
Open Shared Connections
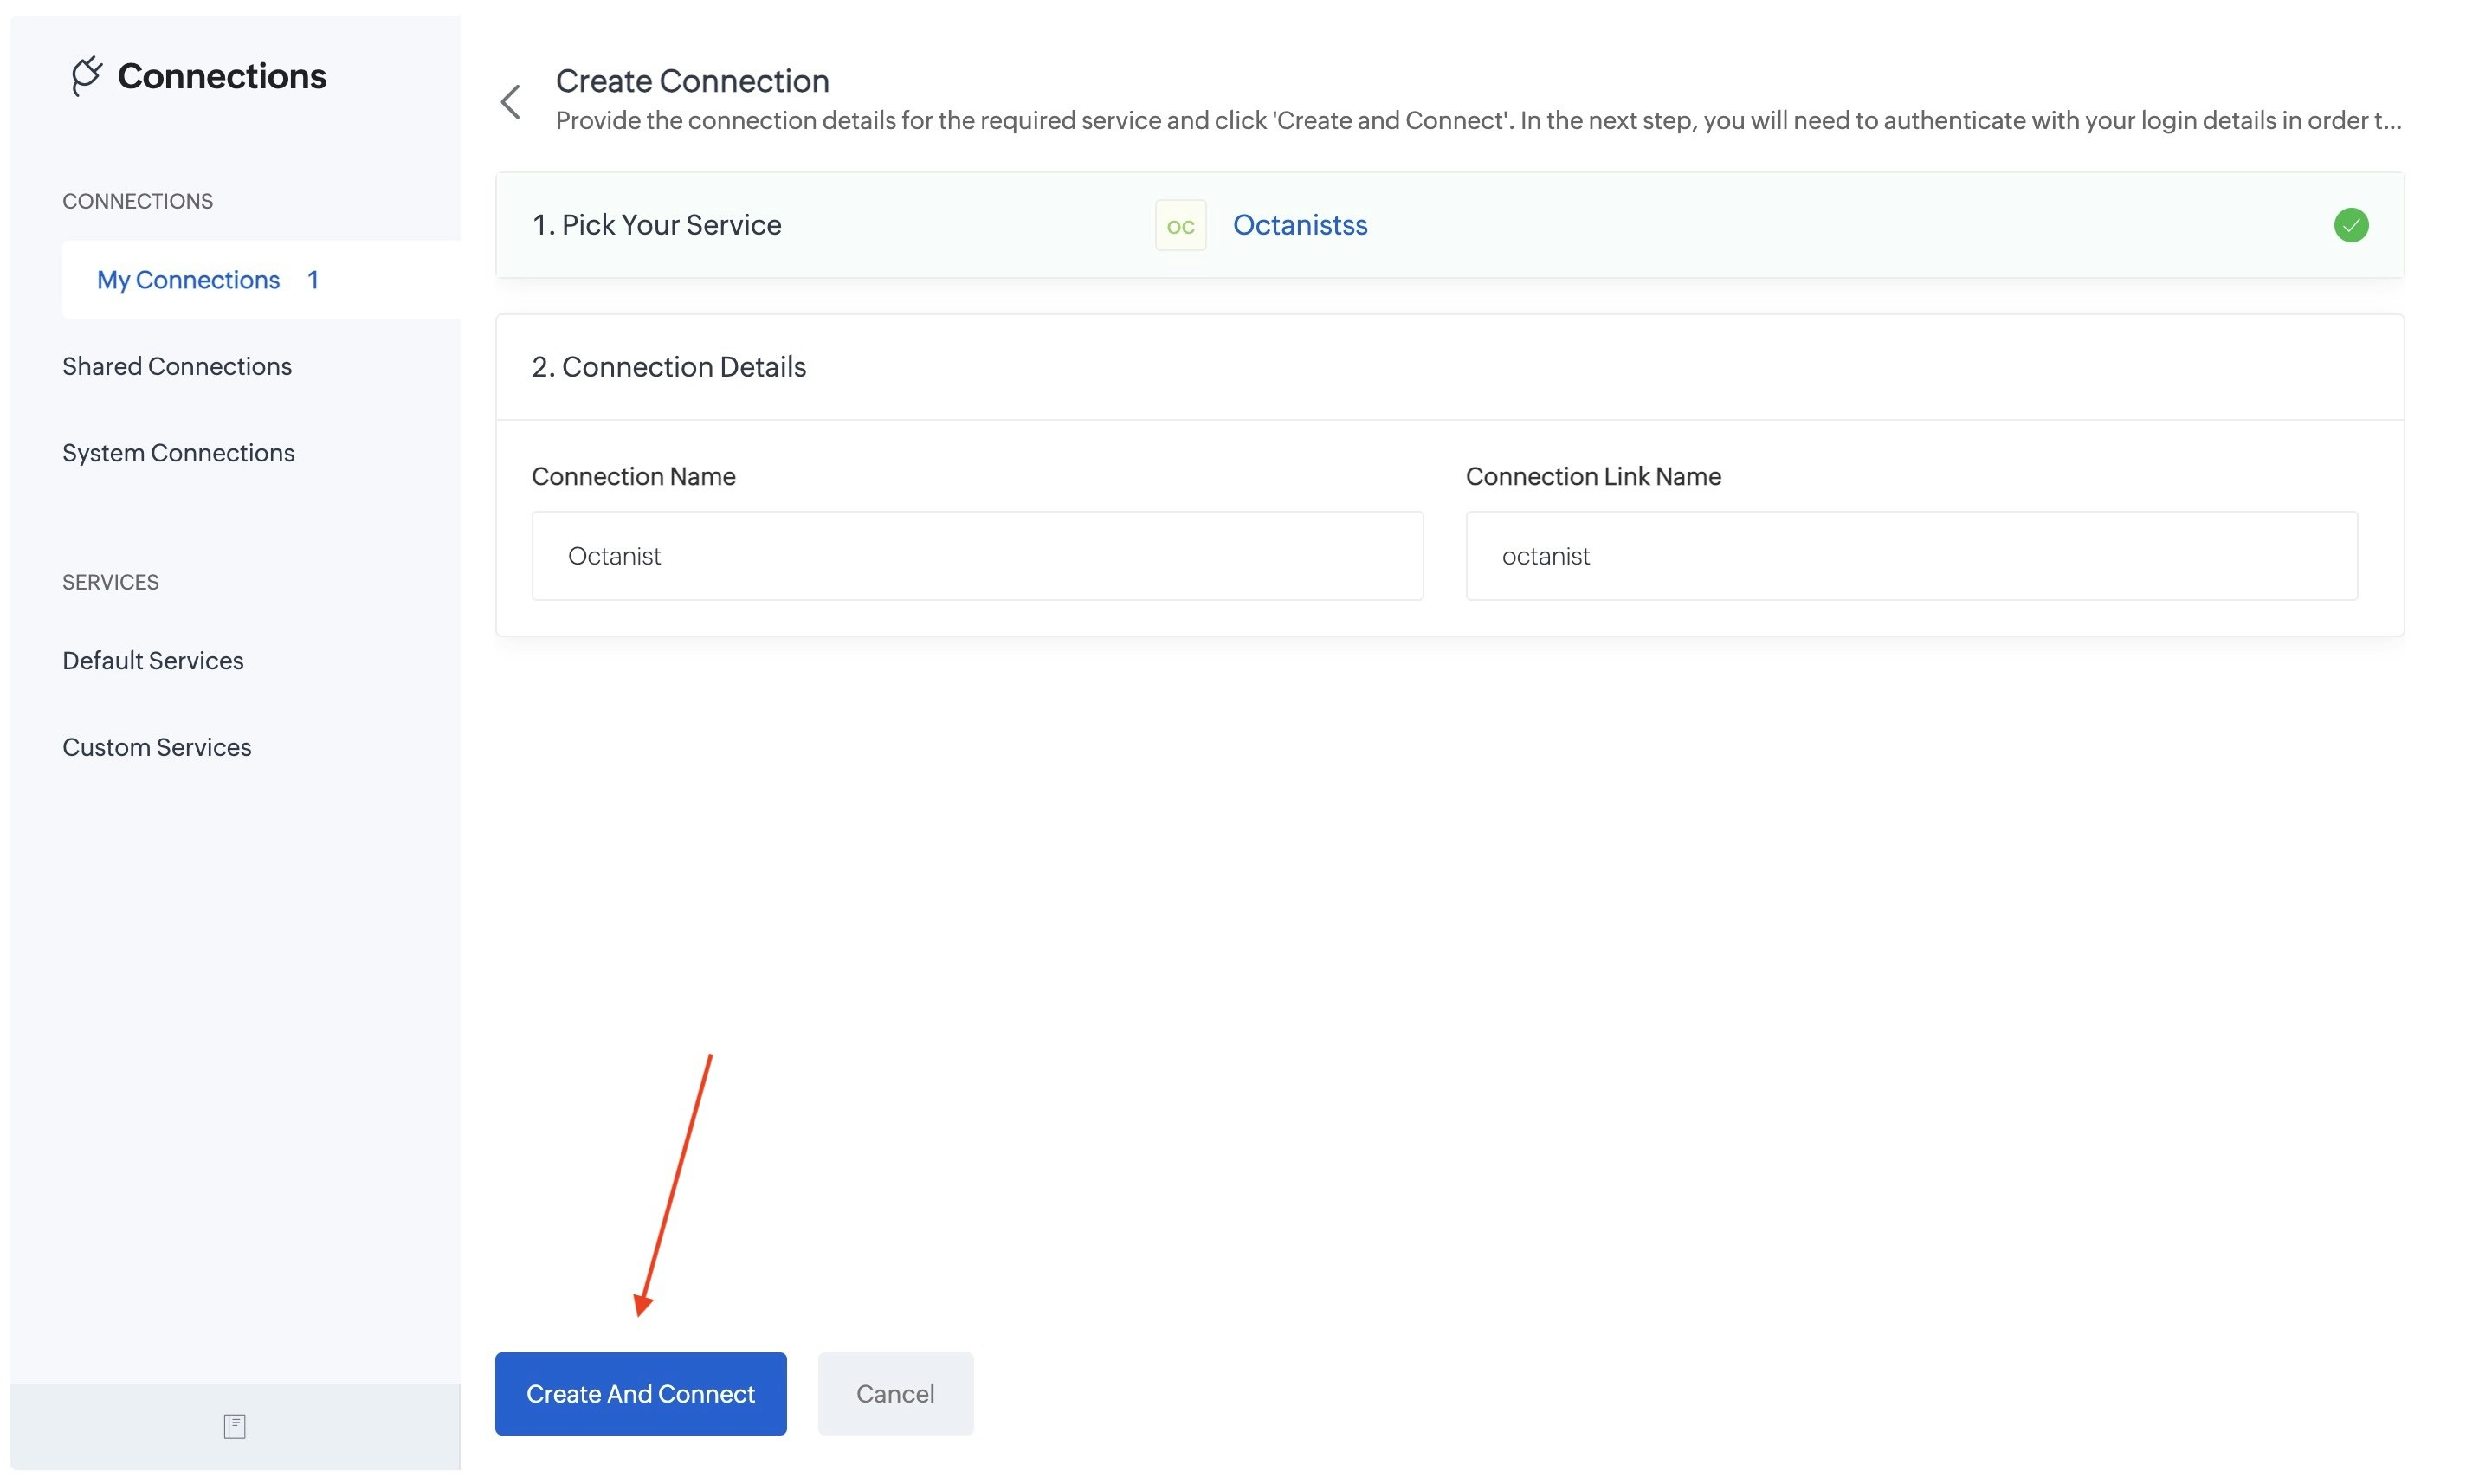pyautogui.click(x=177, y=366)
